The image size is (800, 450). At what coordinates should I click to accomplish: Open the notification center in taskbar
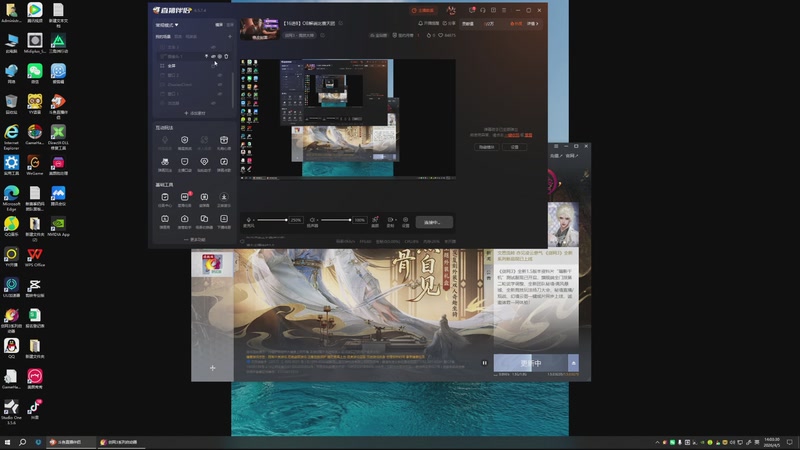[x=790, y=442]
